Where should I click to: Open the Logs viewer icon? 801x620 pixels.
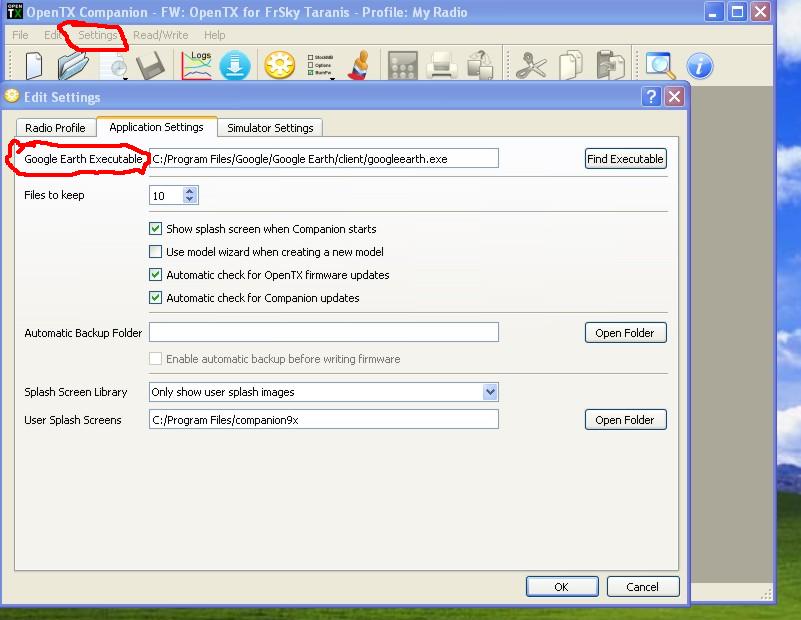click(196, 66)
